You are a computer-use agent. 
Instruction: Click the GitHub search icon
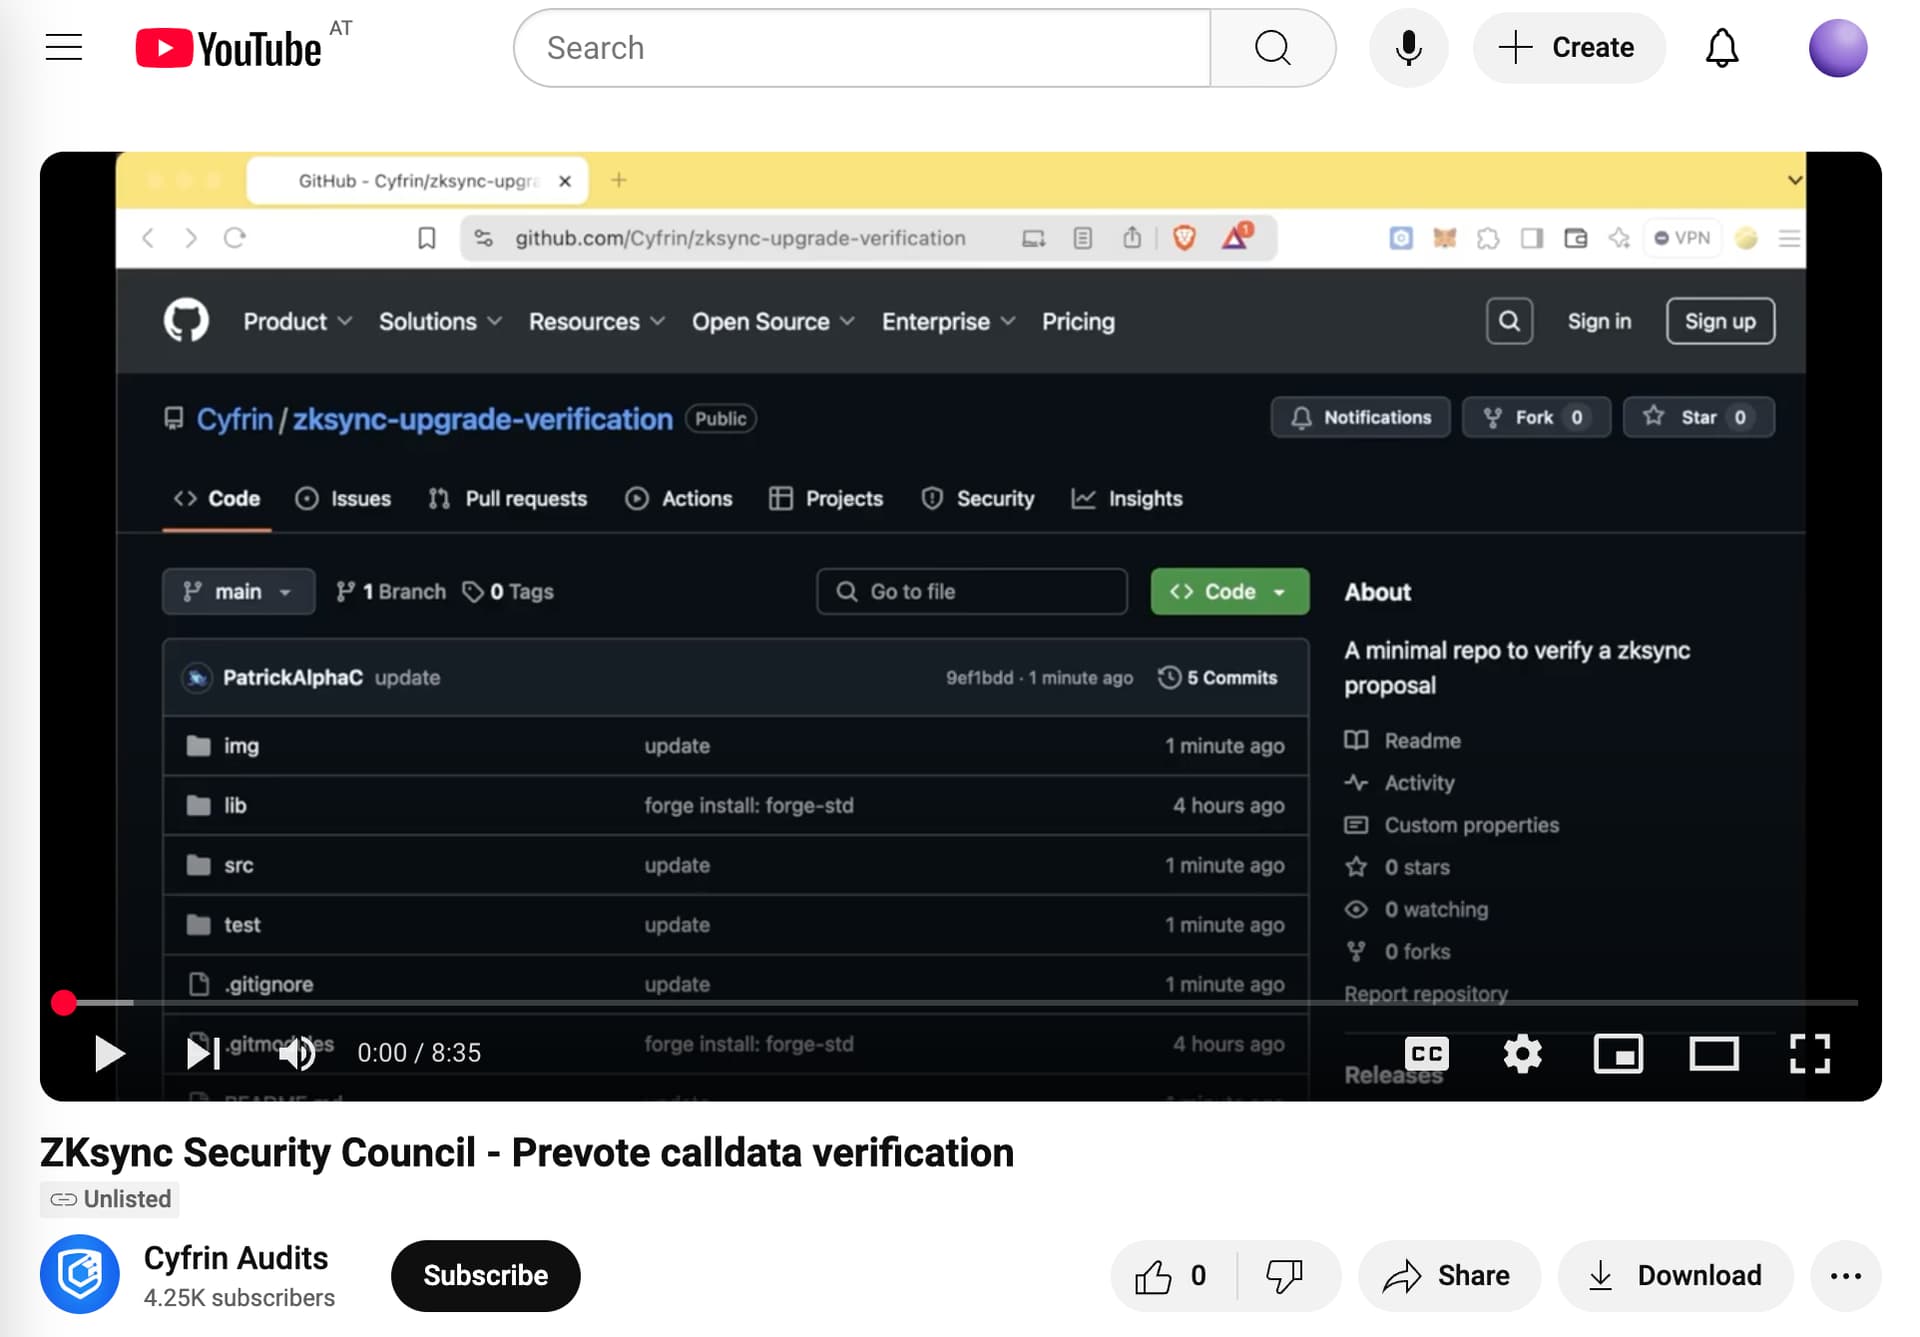click(1509, 321)
